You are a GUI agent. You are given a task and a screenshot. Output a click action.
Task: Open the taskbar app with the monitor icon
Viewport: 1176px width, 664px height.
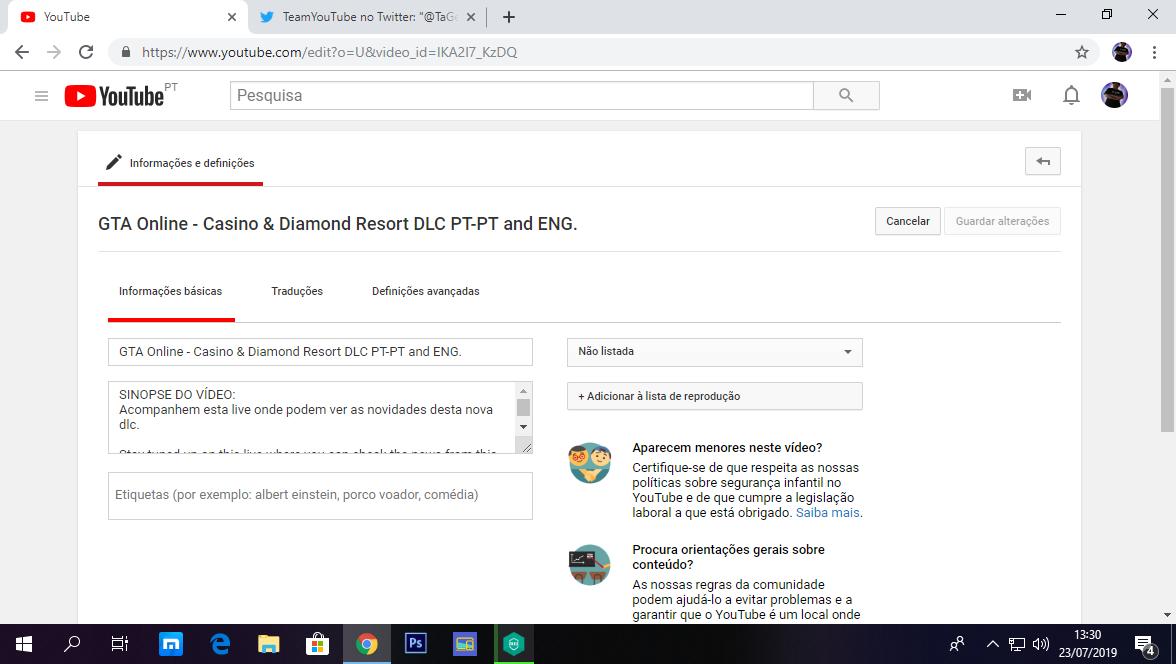(x=464, y=644)
